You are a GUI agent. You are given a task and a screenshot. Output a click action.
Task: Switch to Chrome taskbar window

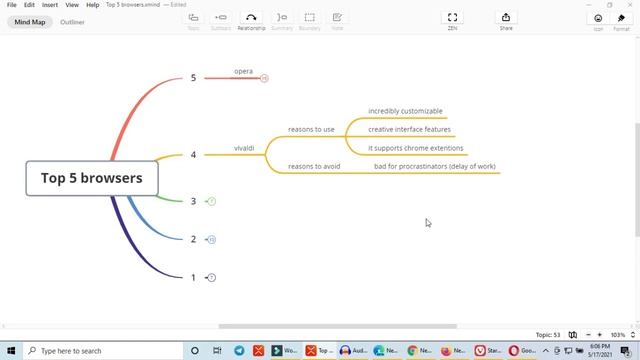[x=420, y=351]
